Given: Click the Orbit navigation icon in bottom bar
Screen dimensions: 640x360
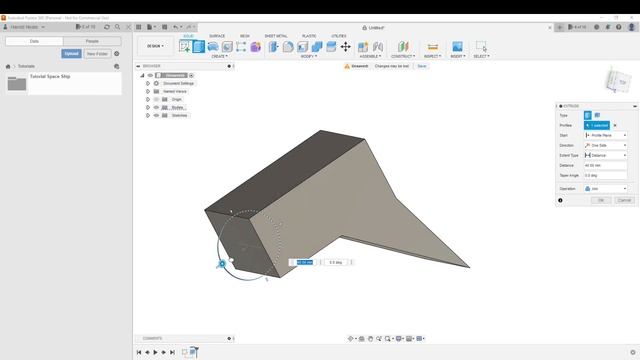Looking at the screenshot, I should pyautogui.click(x=351, y=338).
